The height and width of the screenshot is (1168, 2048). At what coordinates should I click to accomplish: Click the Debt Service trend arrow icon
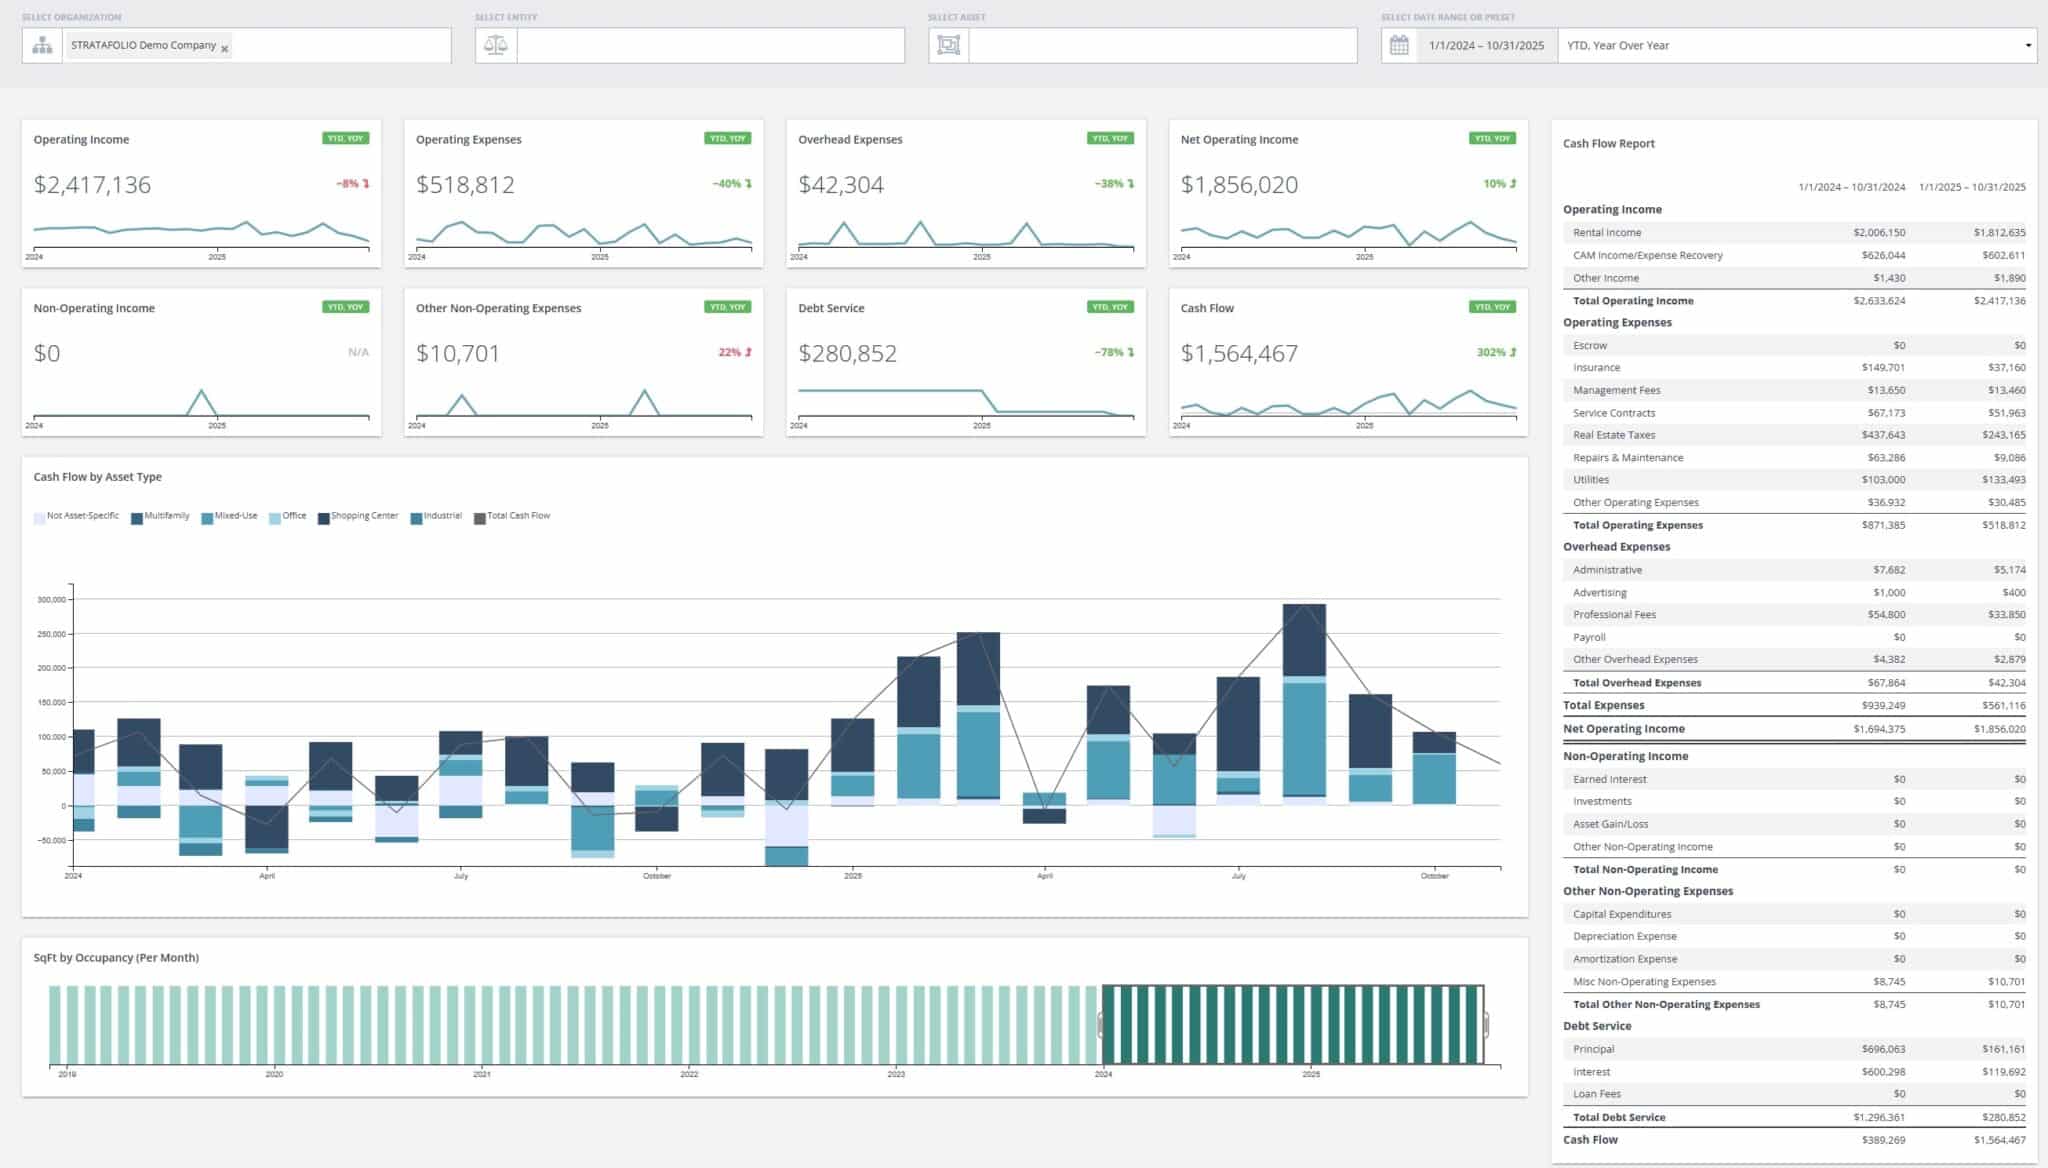click(x=1131, y=352)
